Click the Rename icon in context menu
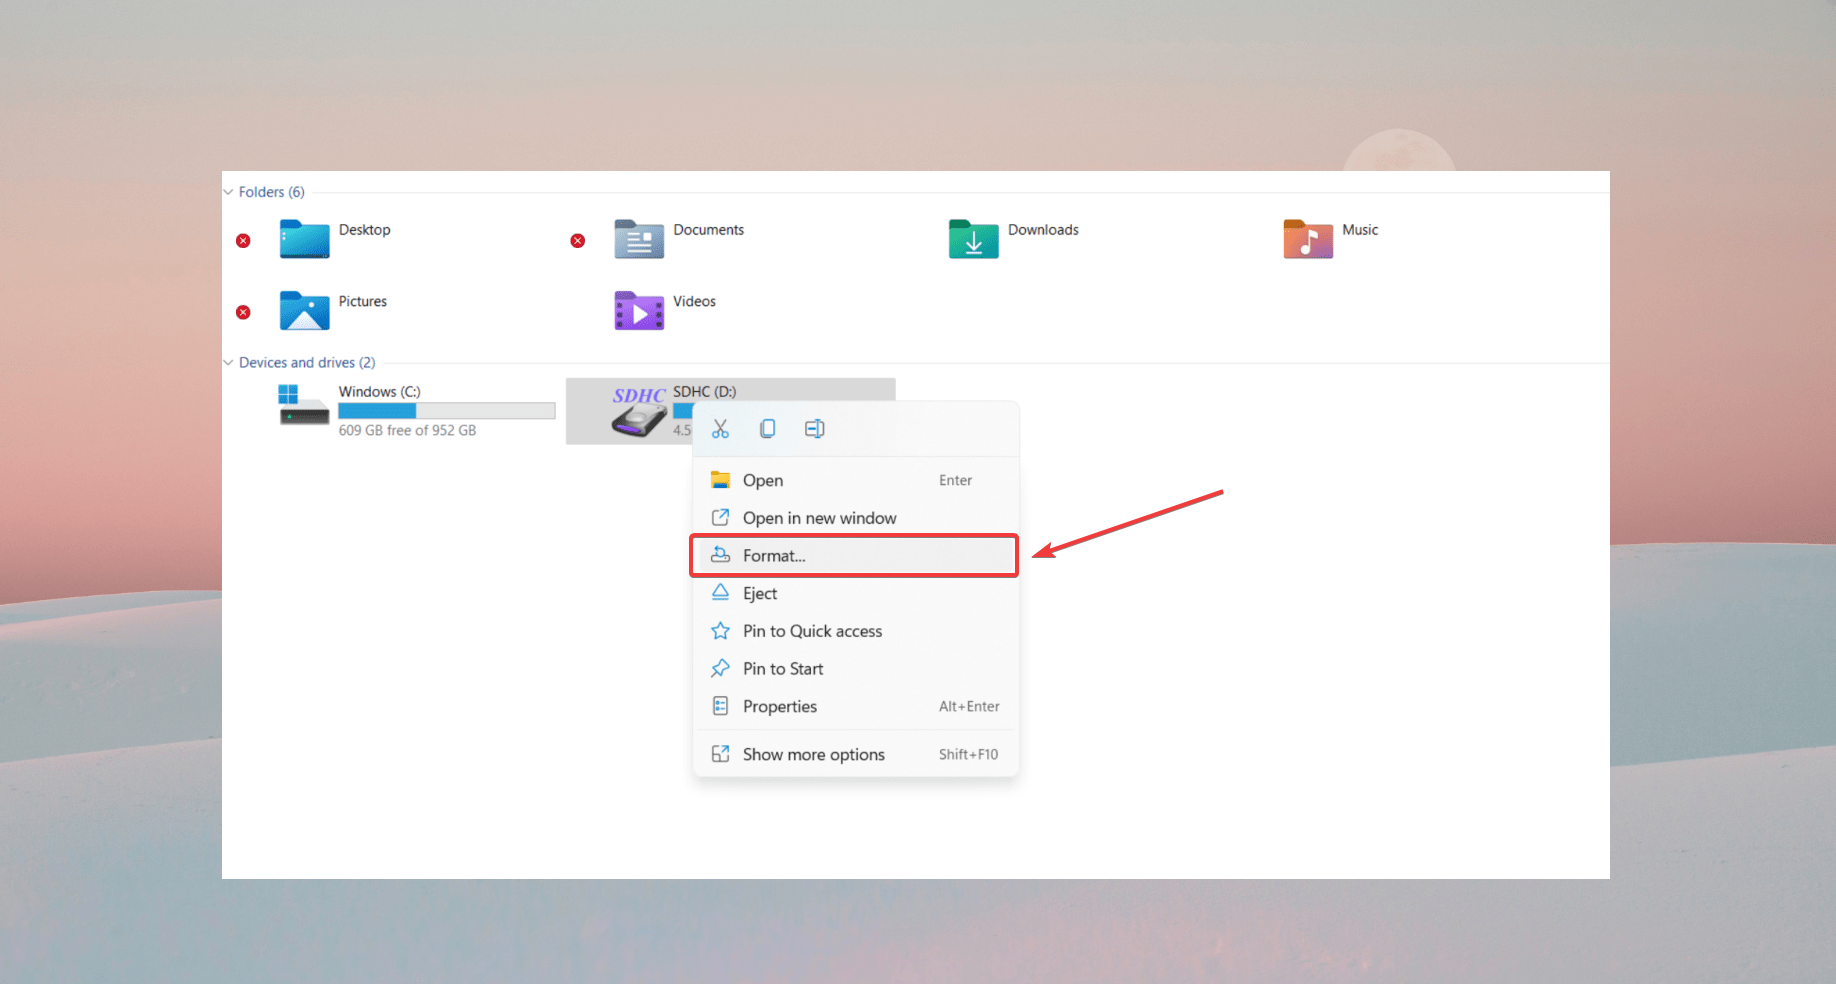Image resolution: width=1836 pixels, height=984 pixels. [x=815, y=429]
